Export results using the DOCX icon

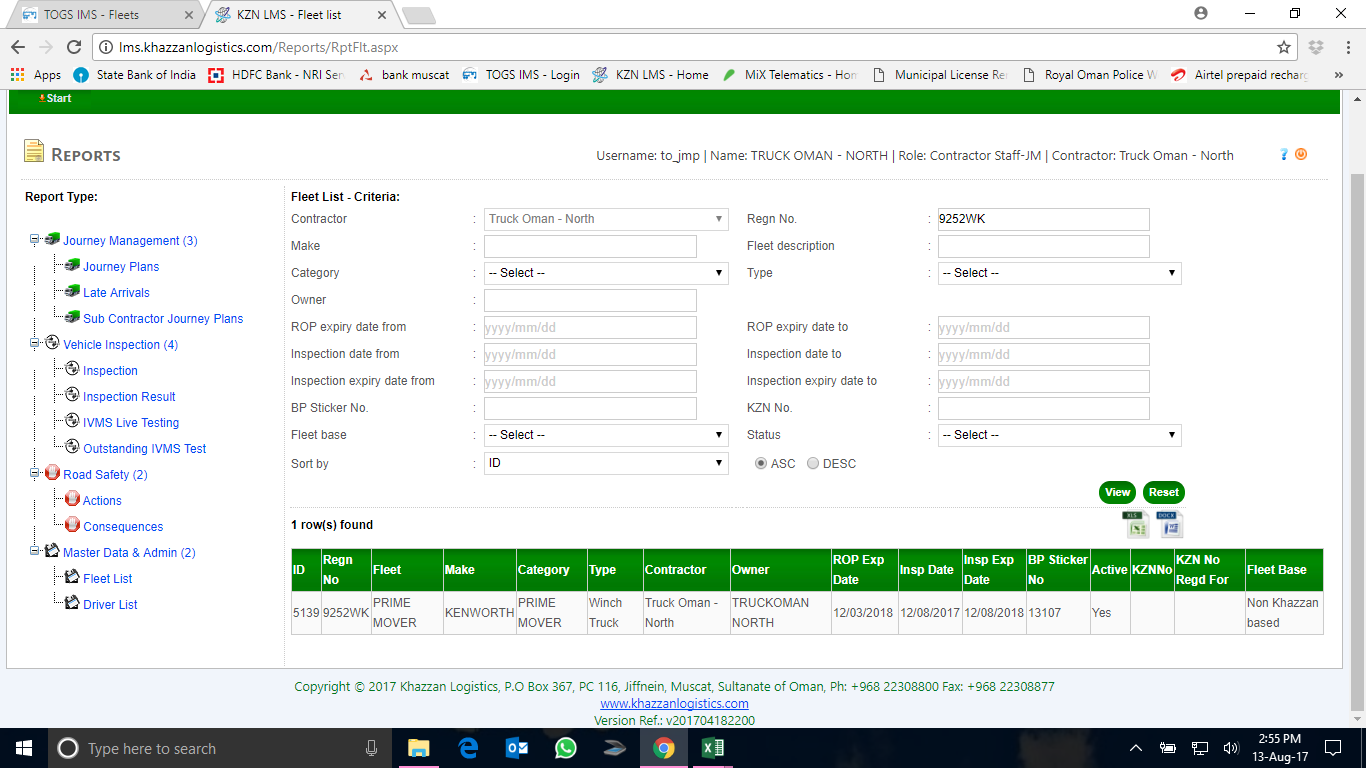tap(1169, 524)
